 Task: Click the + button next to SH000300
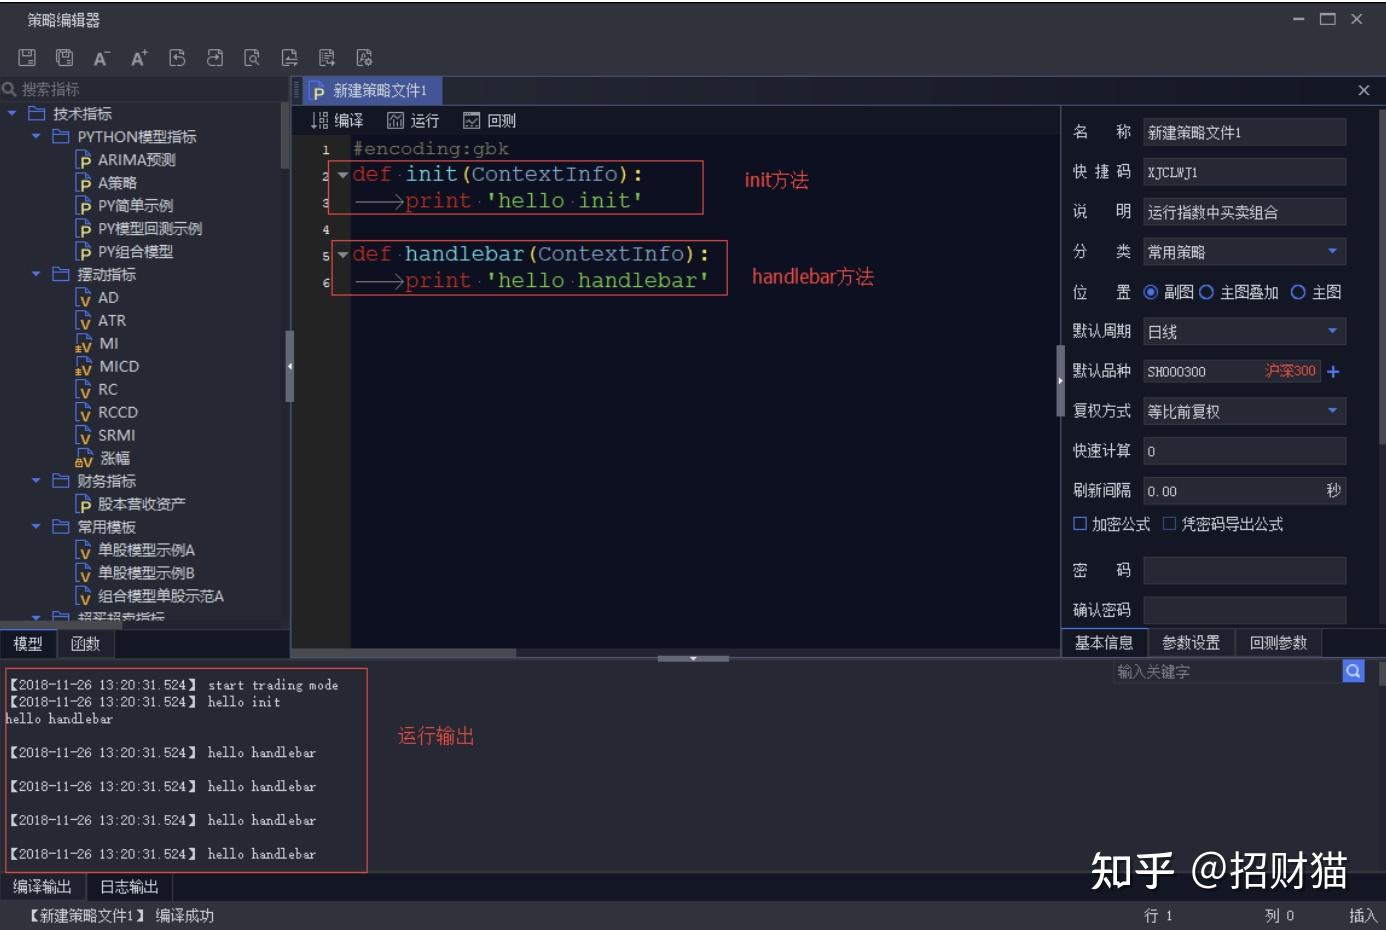coord(1333,371)
